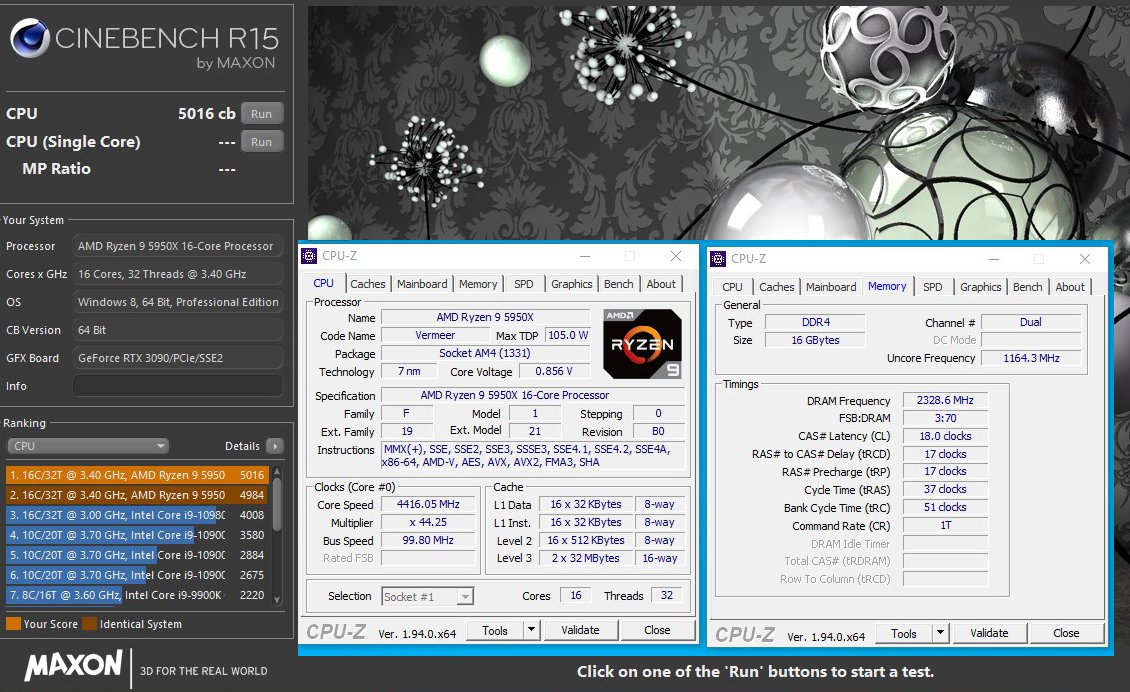Select ranking entry 4 scoring 3580
The height and width of the screenshot is (692, 1130).
137,536
